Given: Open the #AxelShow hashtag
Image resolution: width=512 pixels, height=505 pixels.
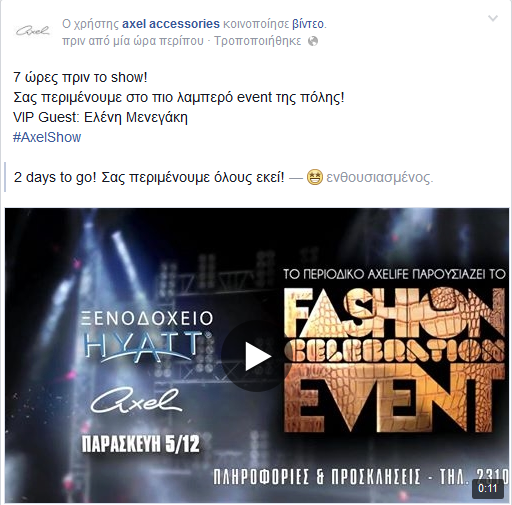Looking at the screenshot, I should pos(47,137).
